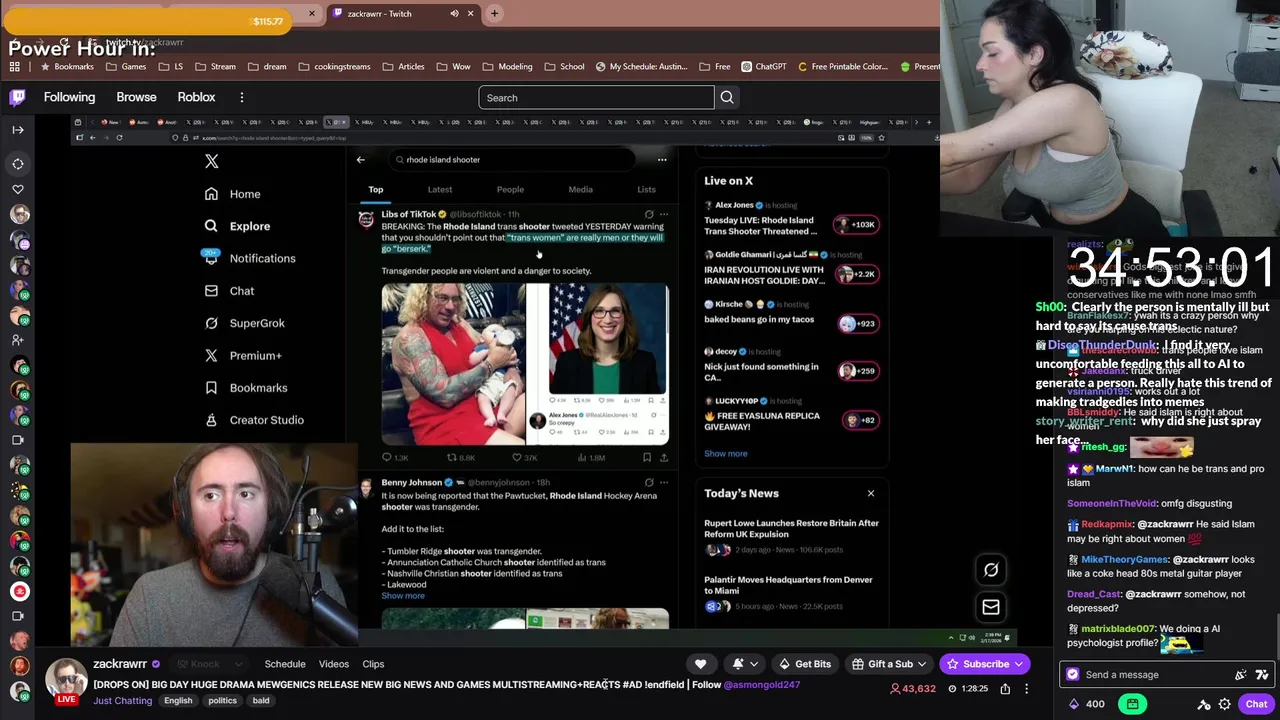Claim the green channel points bonus chest
The image size is (1280, 720).
(1132, 704)
